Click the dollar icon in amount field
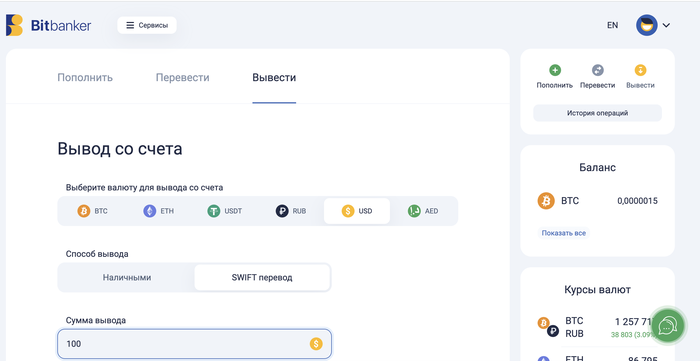 pyautogui.click(x=316, y=344)
